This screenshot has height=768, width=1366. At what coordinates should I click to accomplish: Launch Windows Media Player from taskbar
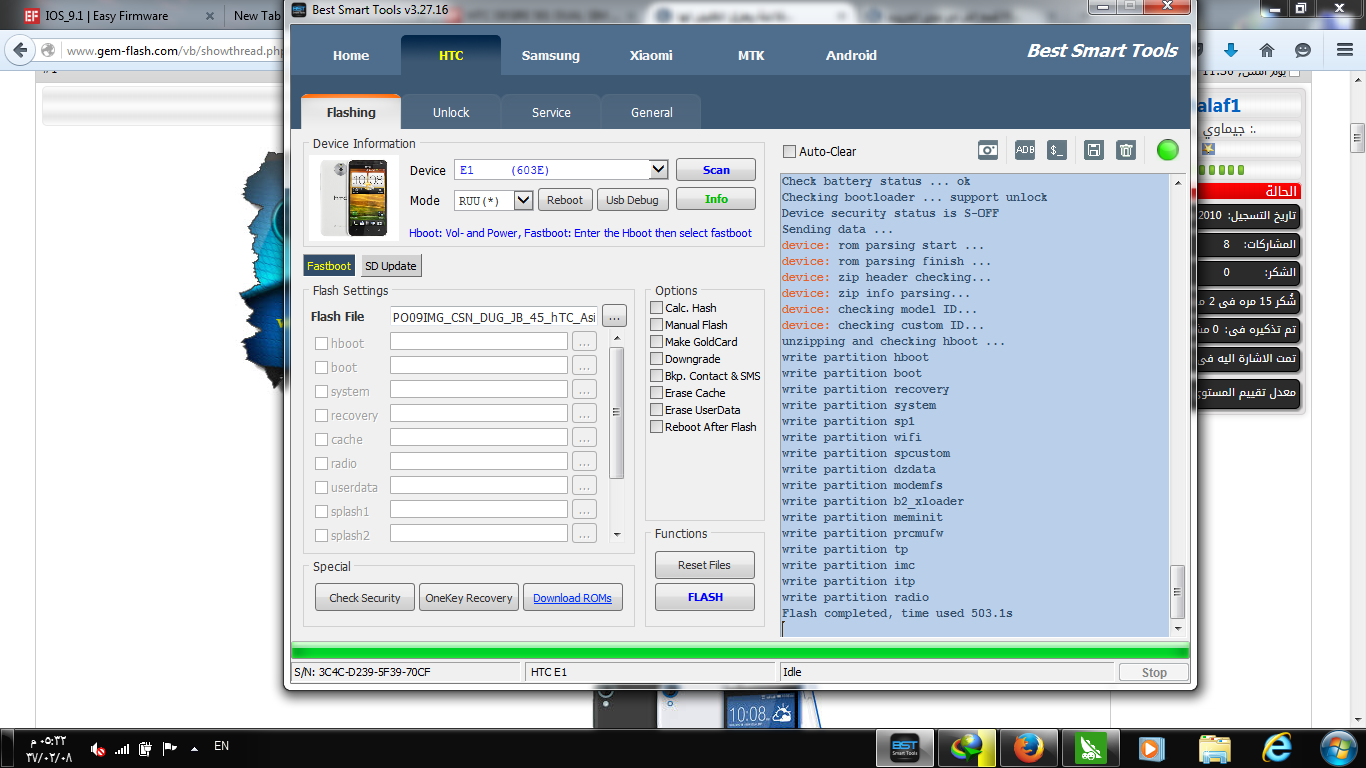1152,748
